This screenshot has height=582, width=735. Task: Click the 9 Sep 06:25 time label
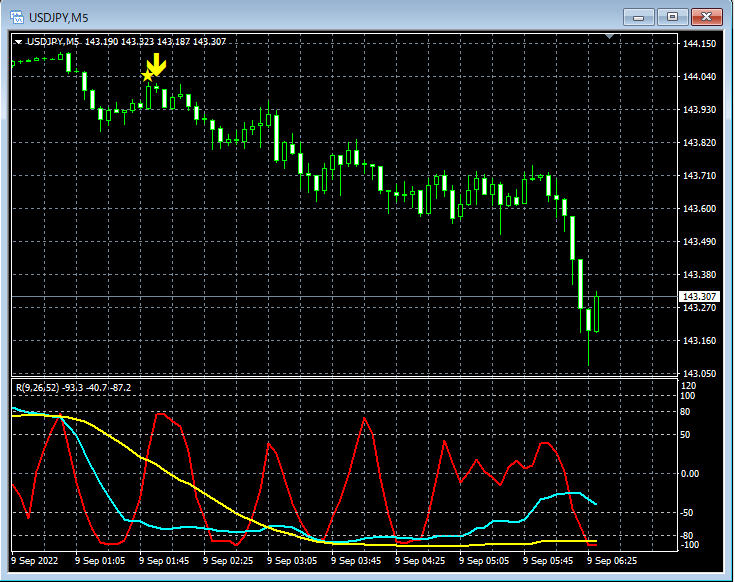point(612,561)
